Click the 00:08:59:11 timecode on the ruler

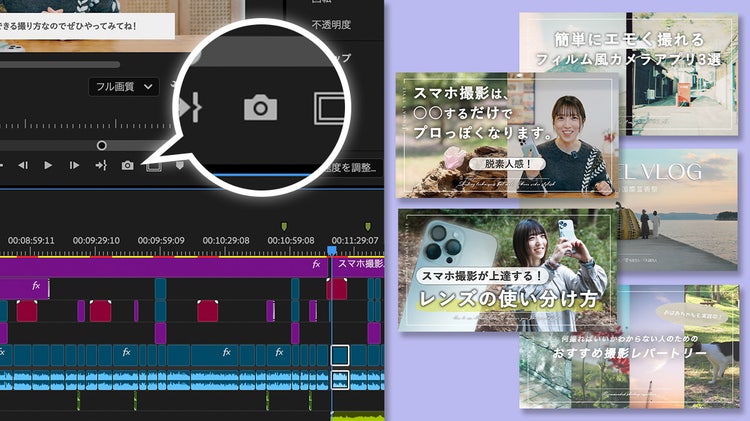click(x=31, y=240)
